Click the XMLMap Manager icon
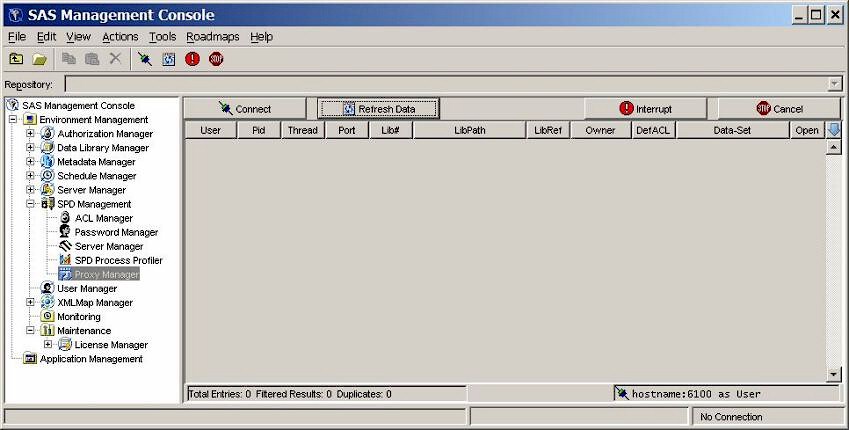The height and width of the screenshot is (430, 849). (48, 302)
